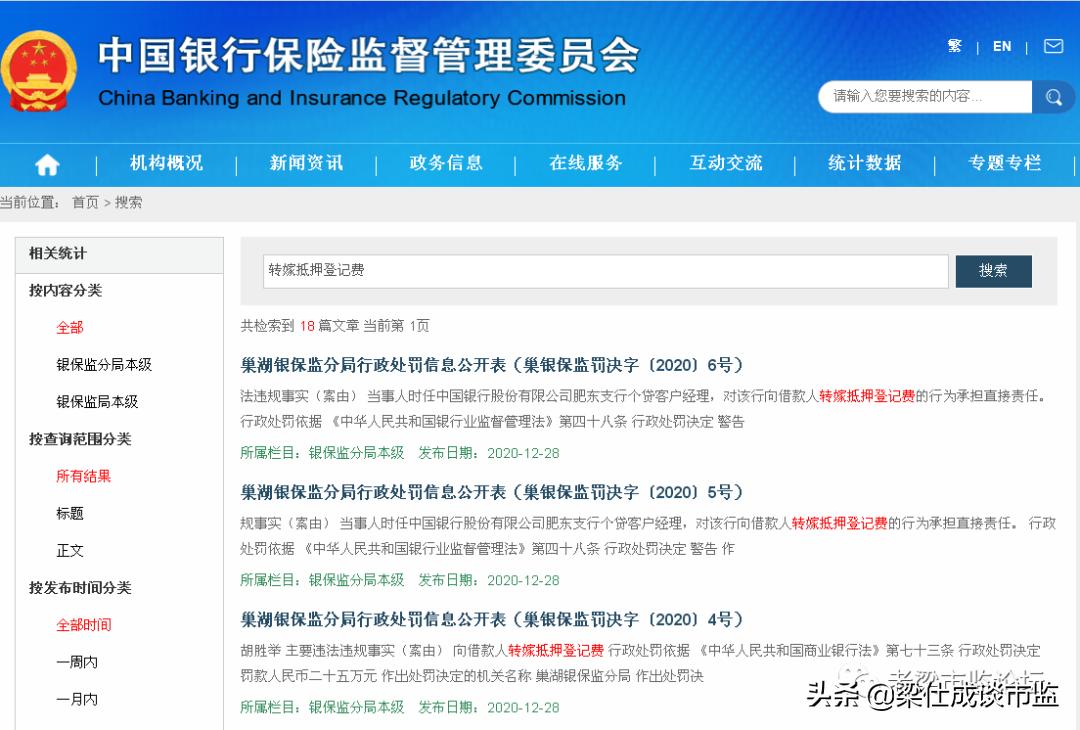1080x730 pixels.
Task: Select 一周内 time filter
Action: [x=75, y=662]
